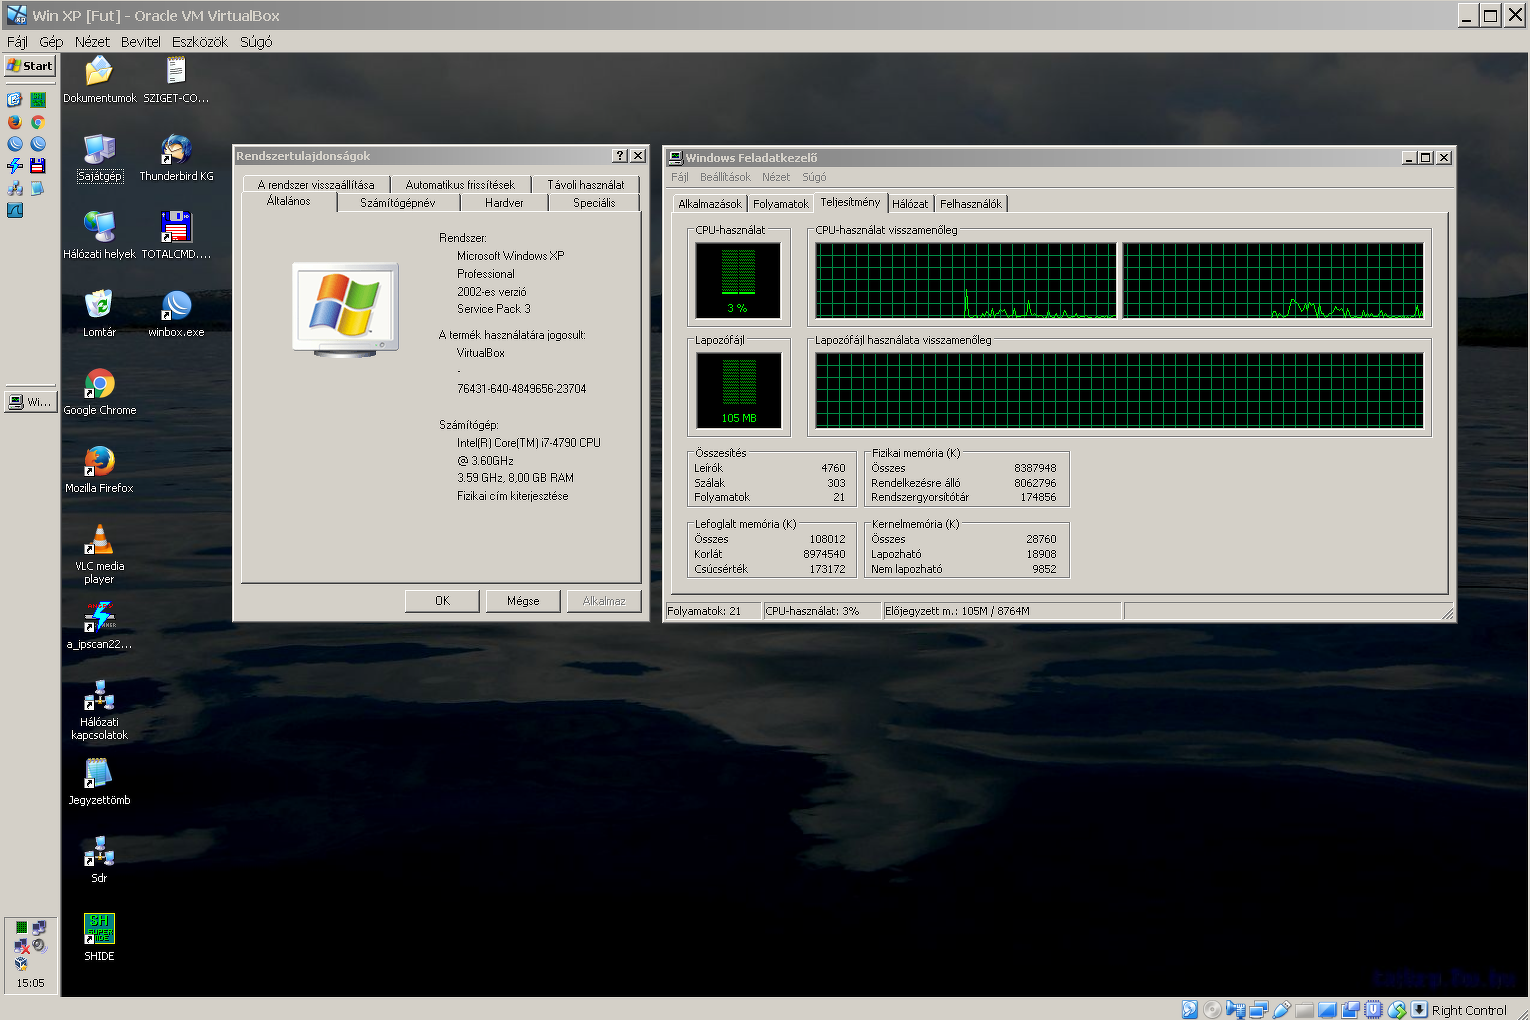Click OK in Rendszertulajdonságok dialog
Viewport: 1530px width, 1020px height.
click(x=442, y=601)
